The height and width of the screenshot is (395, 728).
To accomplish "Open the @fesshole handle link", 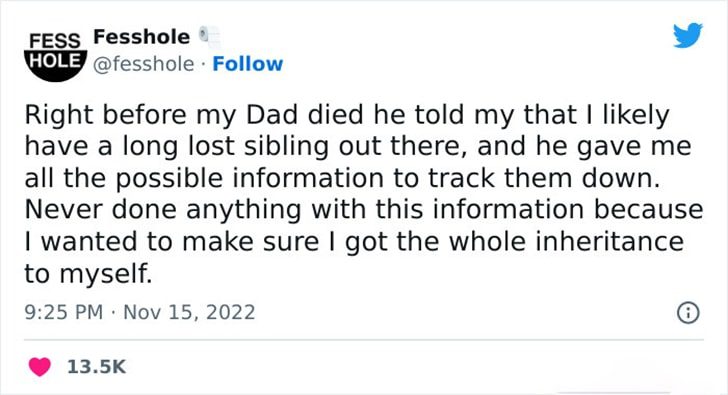I will click(143, 64).
